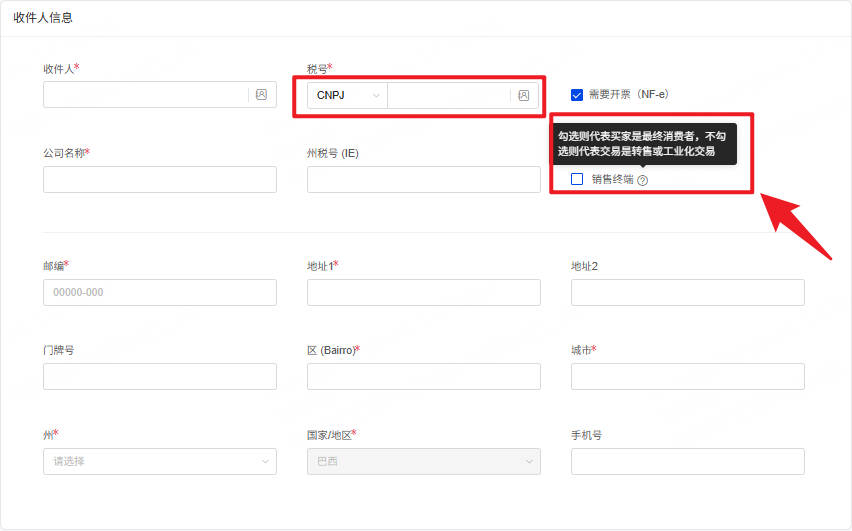The height and width of the screenshot is (531, 852).
Task: Click the 邮编 field label
Action: pos(57,266)
